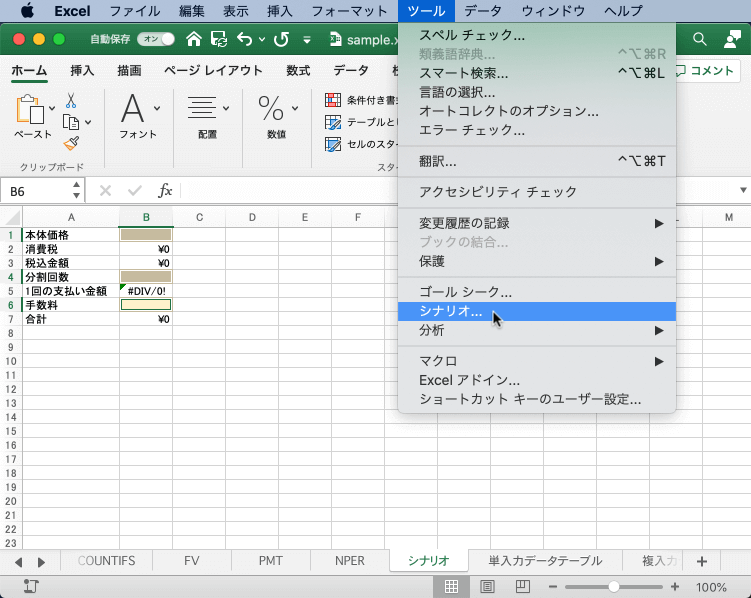This screenshot has height=598, width=751.
Task: Choose ゴール シーク... menu item
Action: pyautogui.click(x=536, y=292)
